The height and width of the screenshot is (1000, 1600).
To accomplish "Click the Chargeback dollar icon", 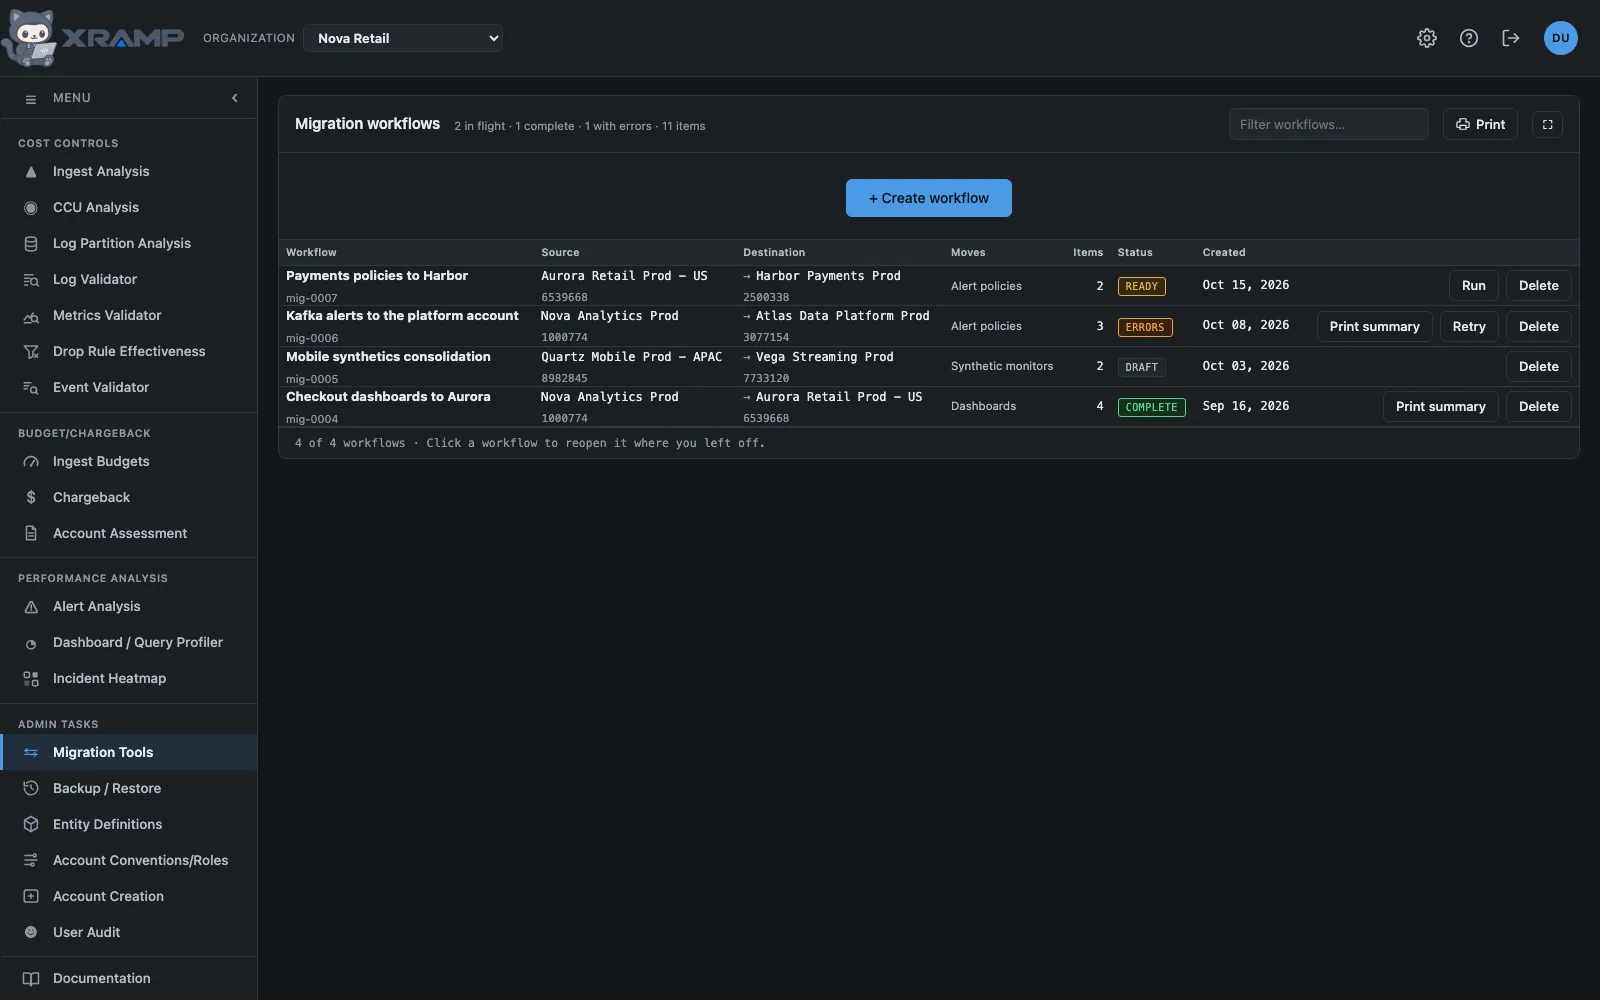I will click(31, 498).
